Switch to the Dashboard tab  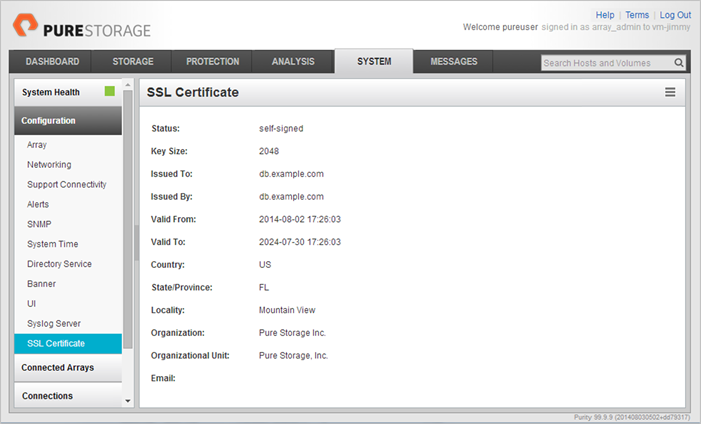click(52, 62)
